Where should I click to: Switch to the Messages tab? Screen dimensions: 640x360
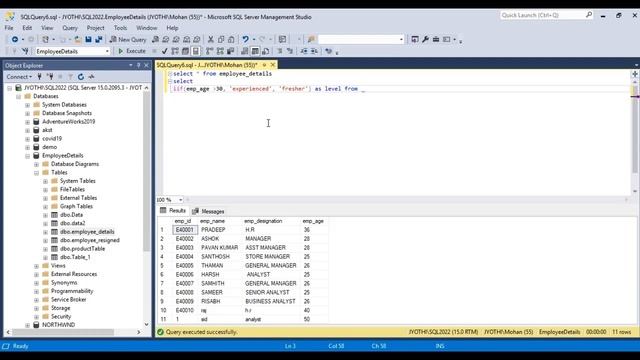(x=208, y=211)
